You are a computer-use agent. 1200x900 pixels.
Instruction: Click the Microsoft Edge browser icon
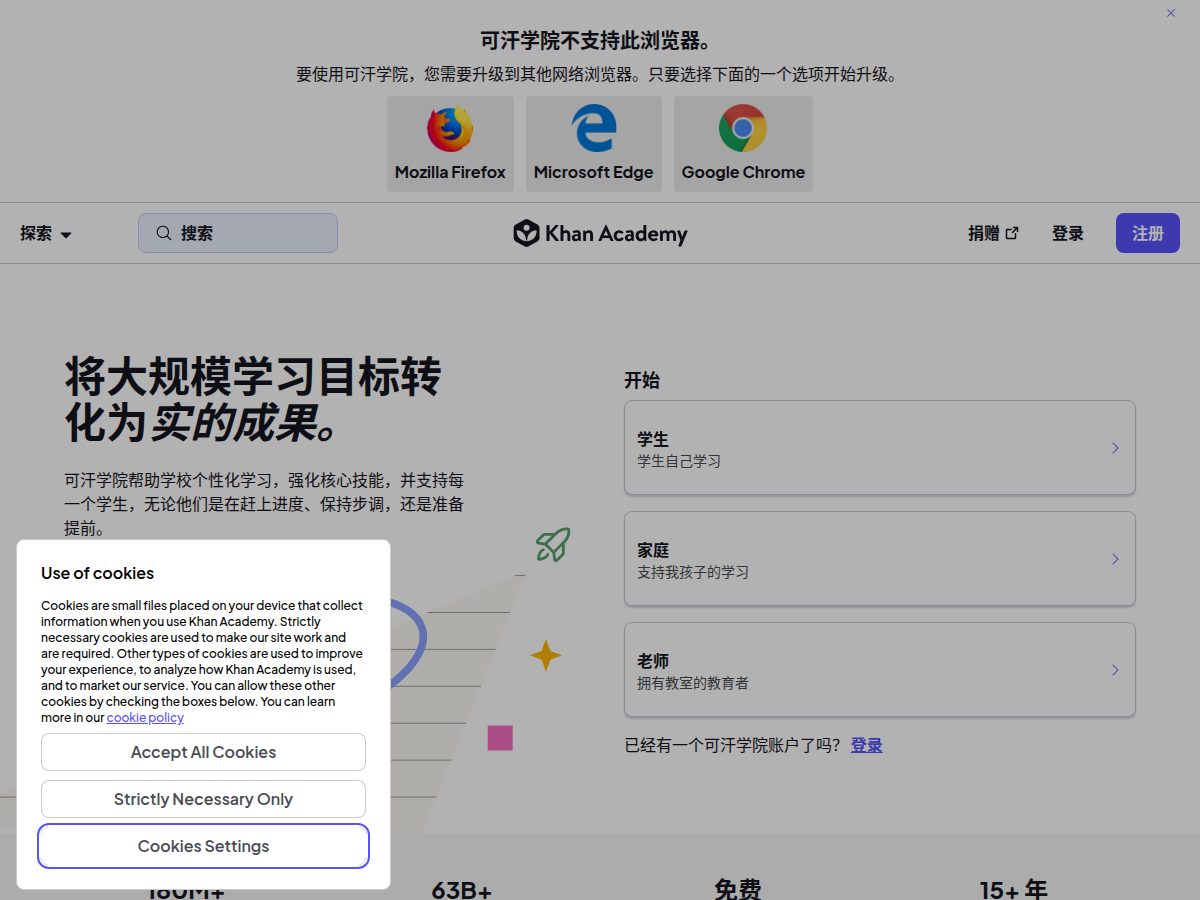(593, 129)
